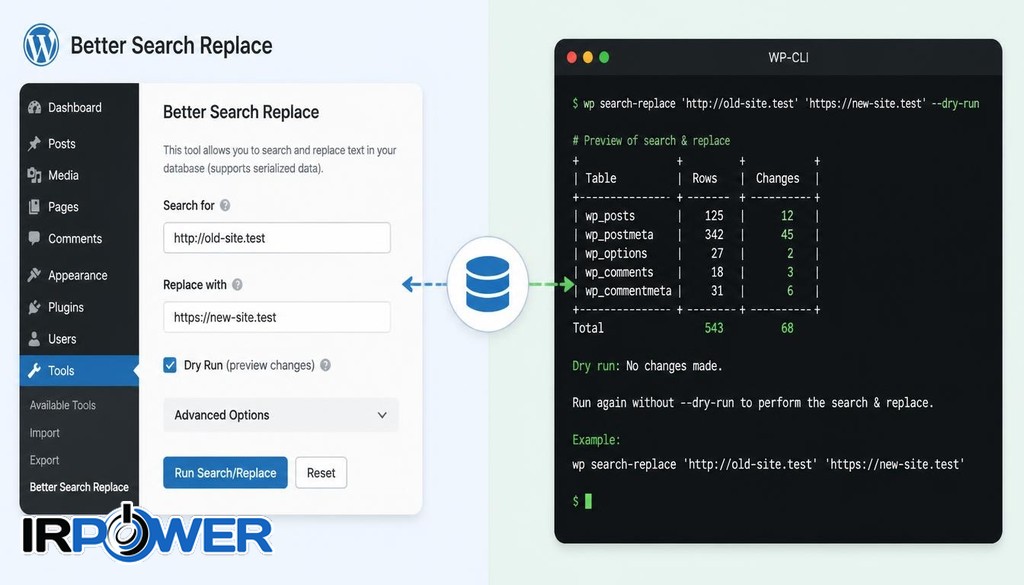The image size is (1024, 585).
Task: Select Tools in the admin menu
Action: click(79, 371)
